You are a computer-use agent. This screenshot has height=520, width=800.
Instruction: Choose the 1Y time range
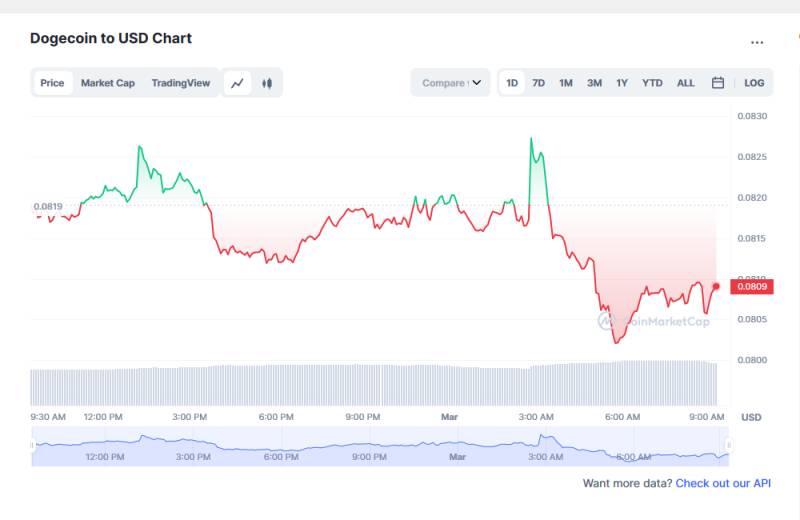pyautogui.click(x=622, y=83)
